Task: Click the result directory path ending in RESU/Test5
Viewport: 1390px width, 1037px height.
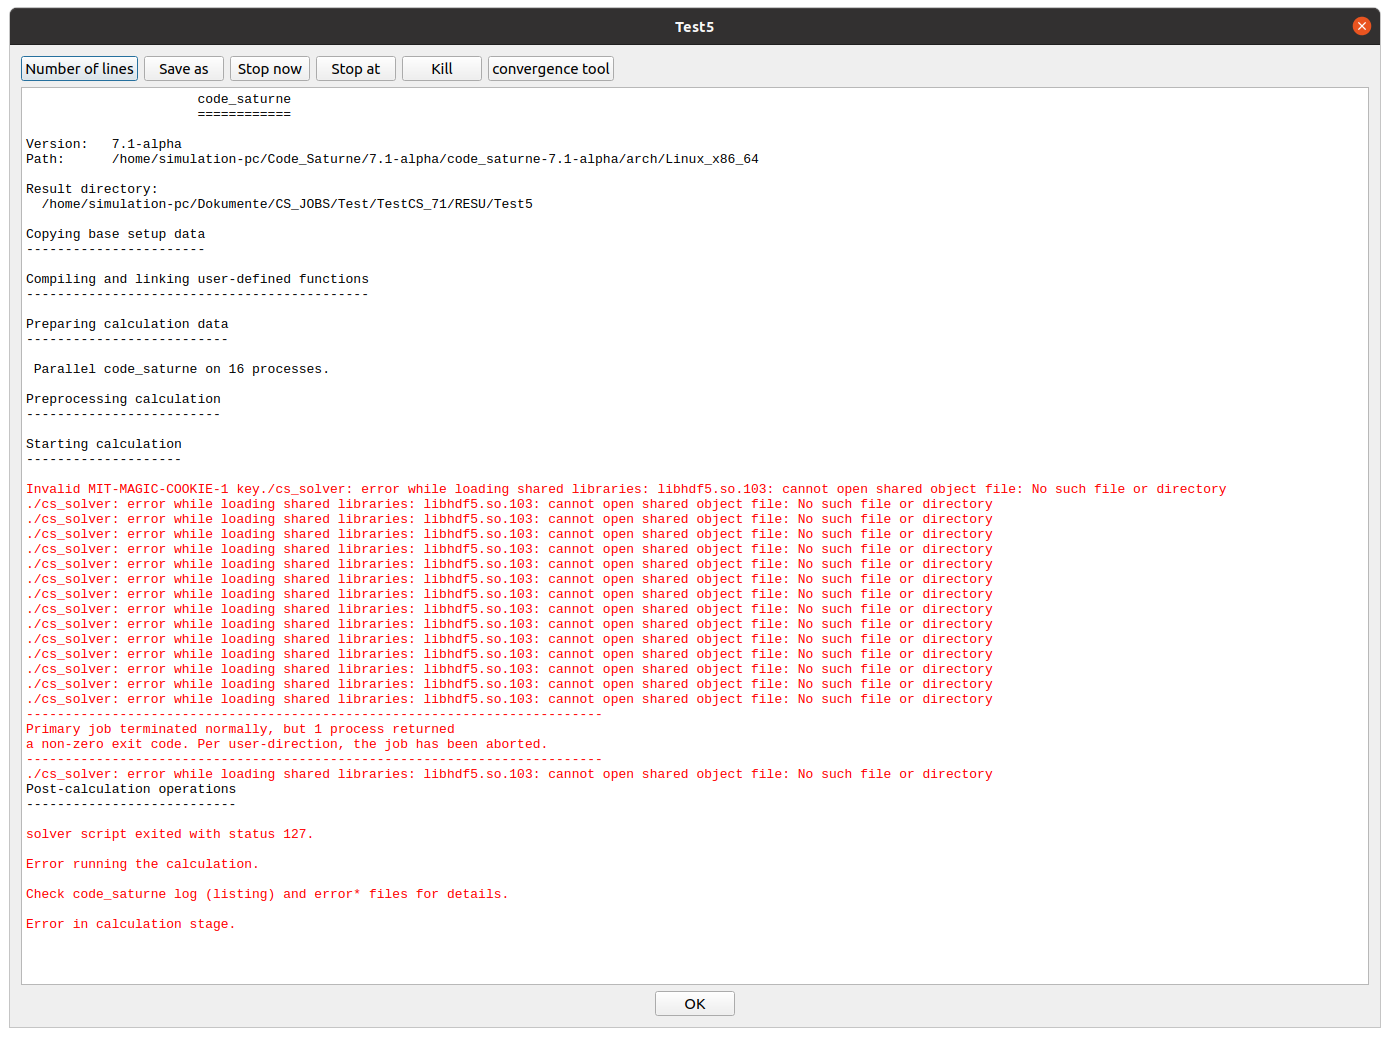Action: [287, 204]
